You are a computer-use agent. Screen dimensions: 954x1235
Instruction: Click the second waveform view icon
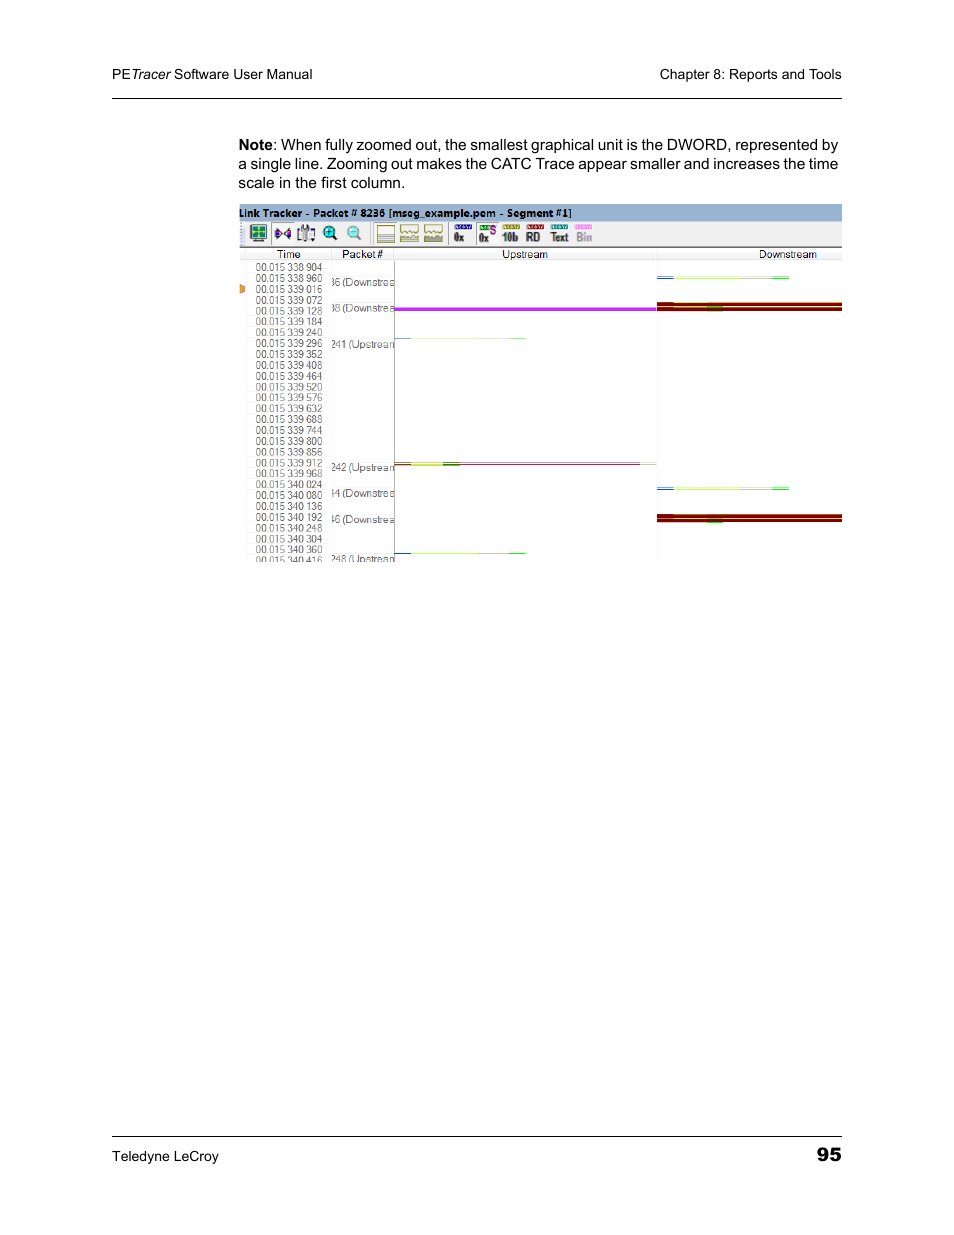410,234
